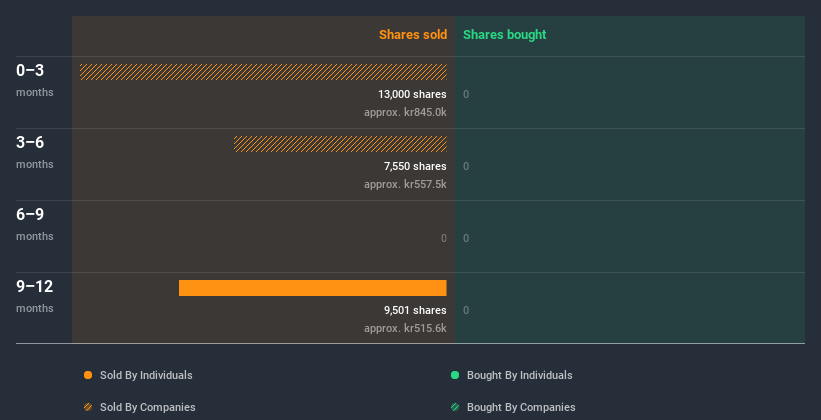Screen dimensions: 821x420
Task: Select the approx. kr515.6k amount
Action: point(405,329)
